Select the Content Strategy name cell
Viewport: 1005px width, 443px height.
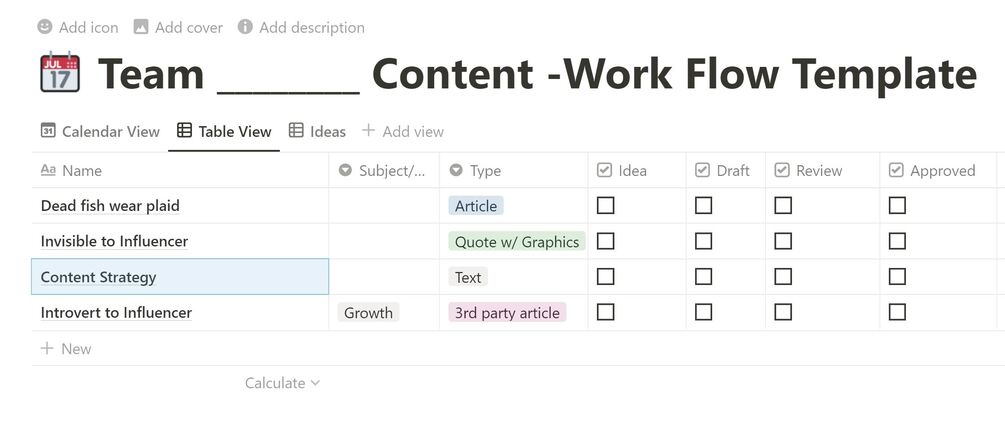coord(180,277)
